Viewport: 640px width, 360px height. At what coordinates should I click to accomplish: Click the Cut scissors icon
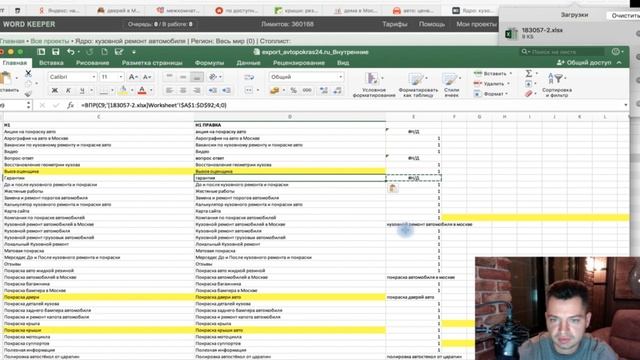pos(28,73)
